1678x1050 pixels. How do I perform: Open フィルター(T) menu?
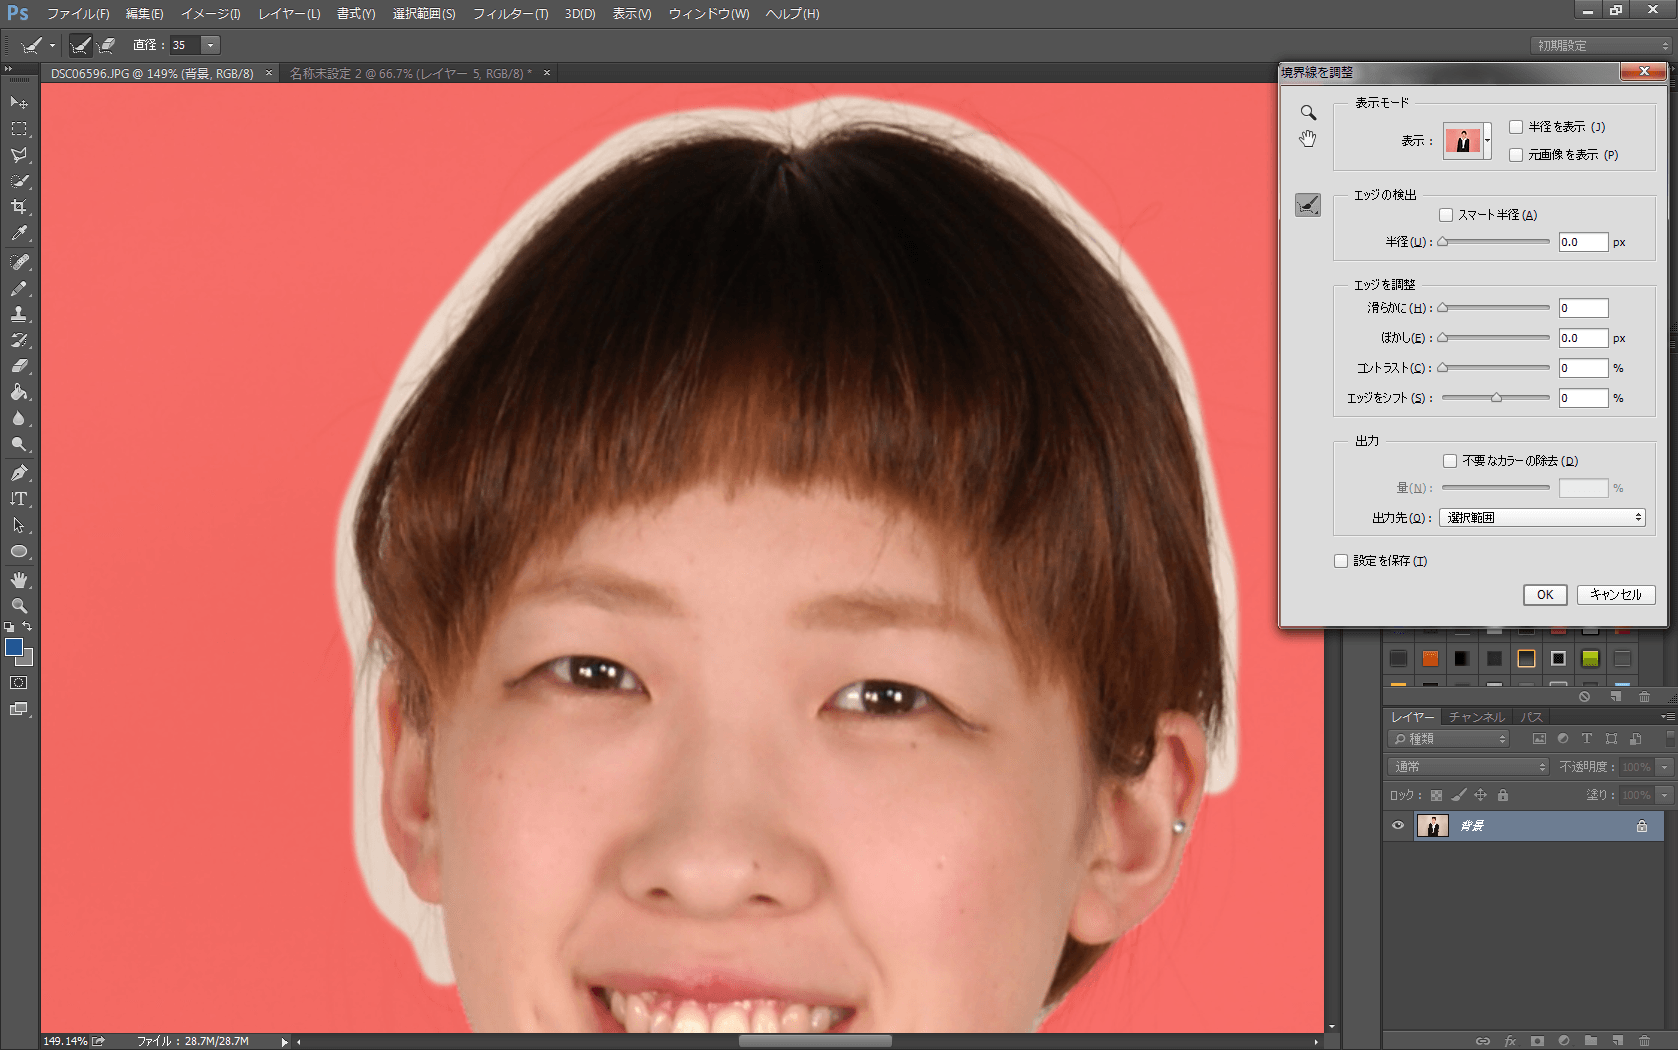tap(510, 14)
